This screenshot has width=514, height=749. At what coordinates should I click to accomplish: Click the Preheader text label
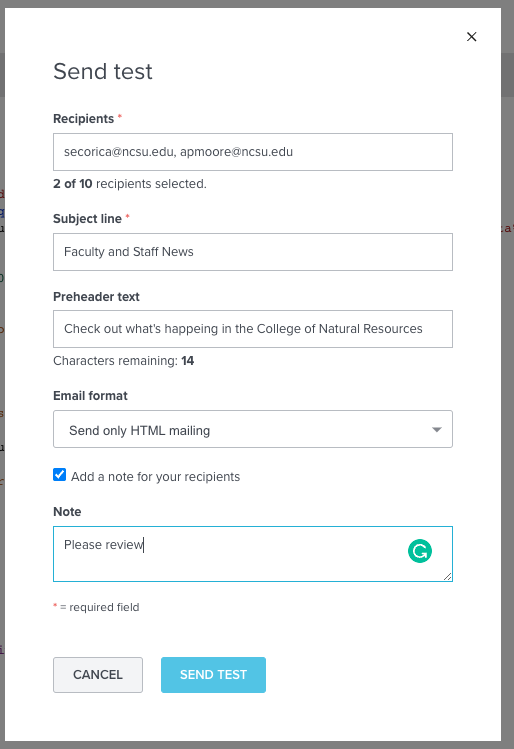point(96,297)
